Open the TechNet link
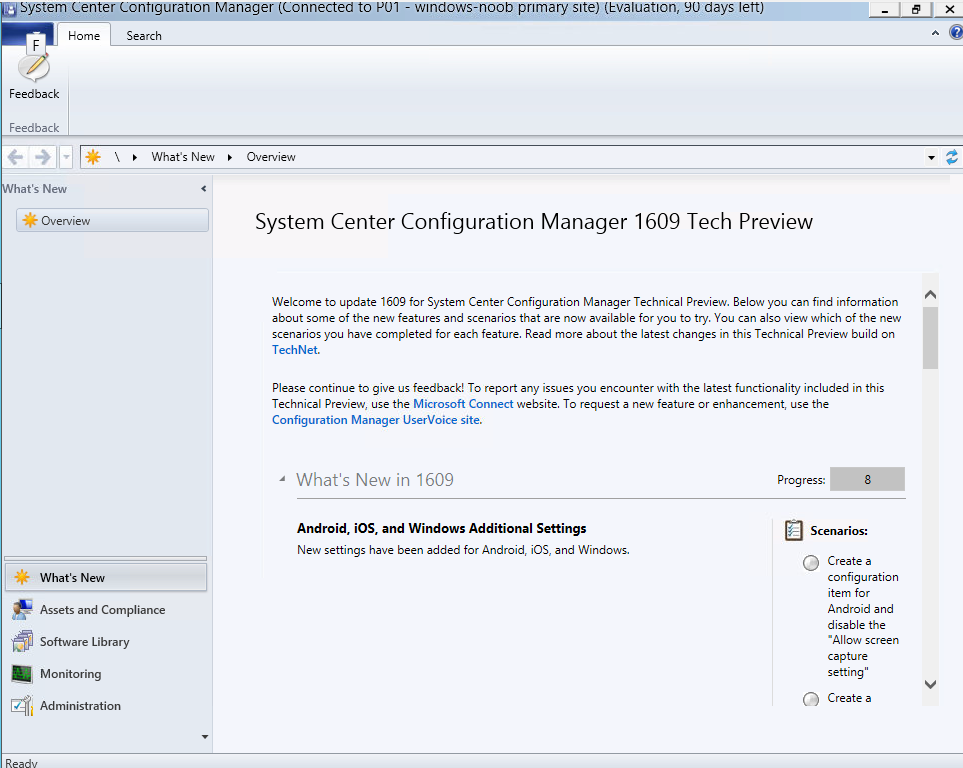 click(295, 350)
